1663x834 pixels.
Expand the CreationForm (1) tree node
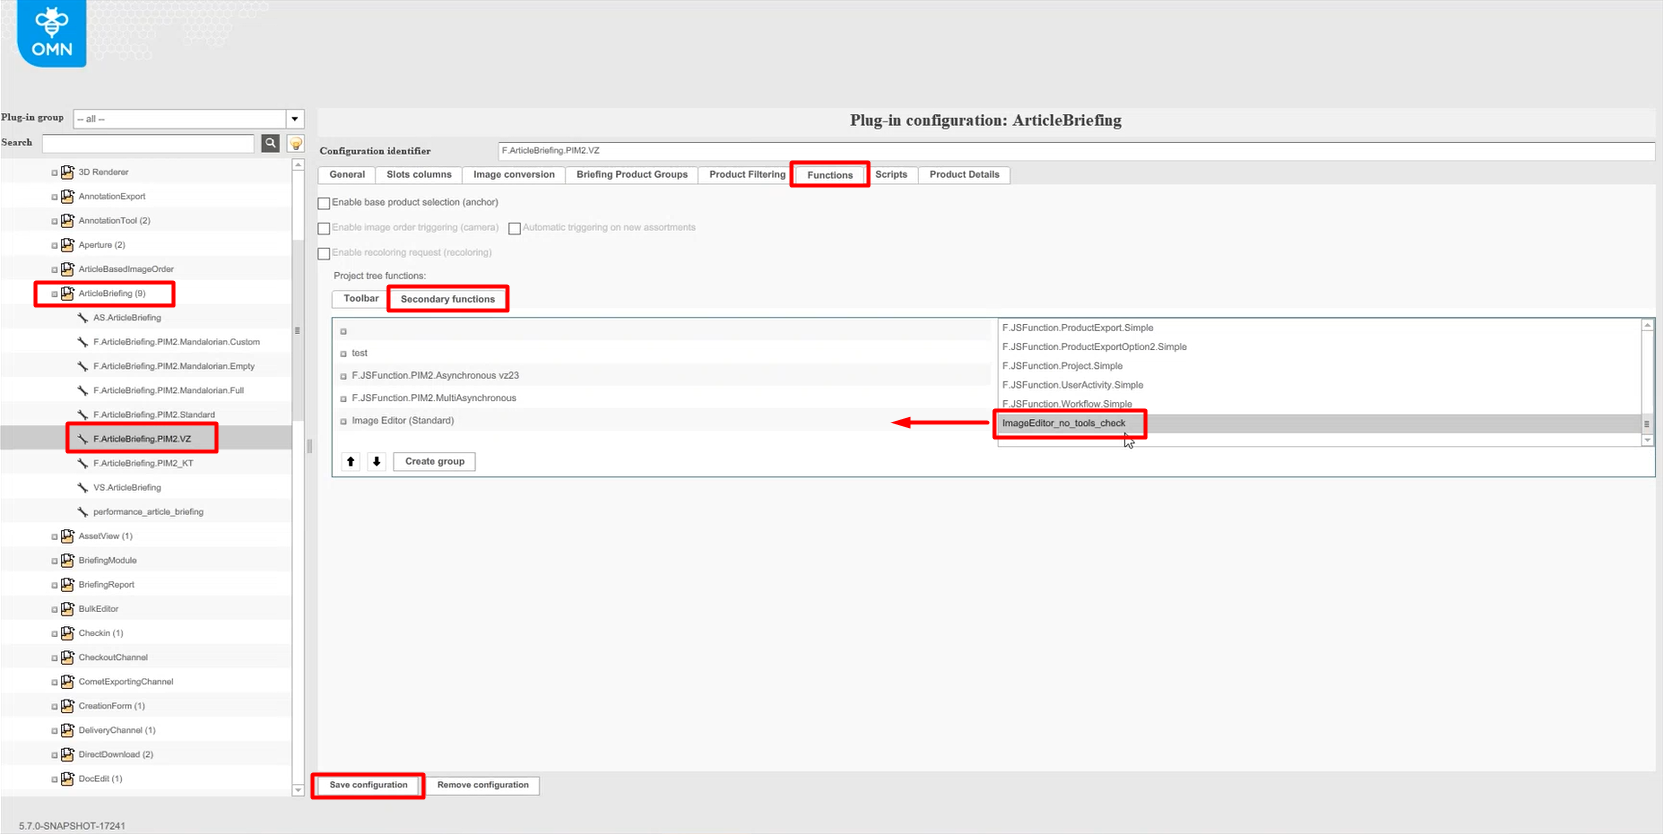(x=54, y=707)
